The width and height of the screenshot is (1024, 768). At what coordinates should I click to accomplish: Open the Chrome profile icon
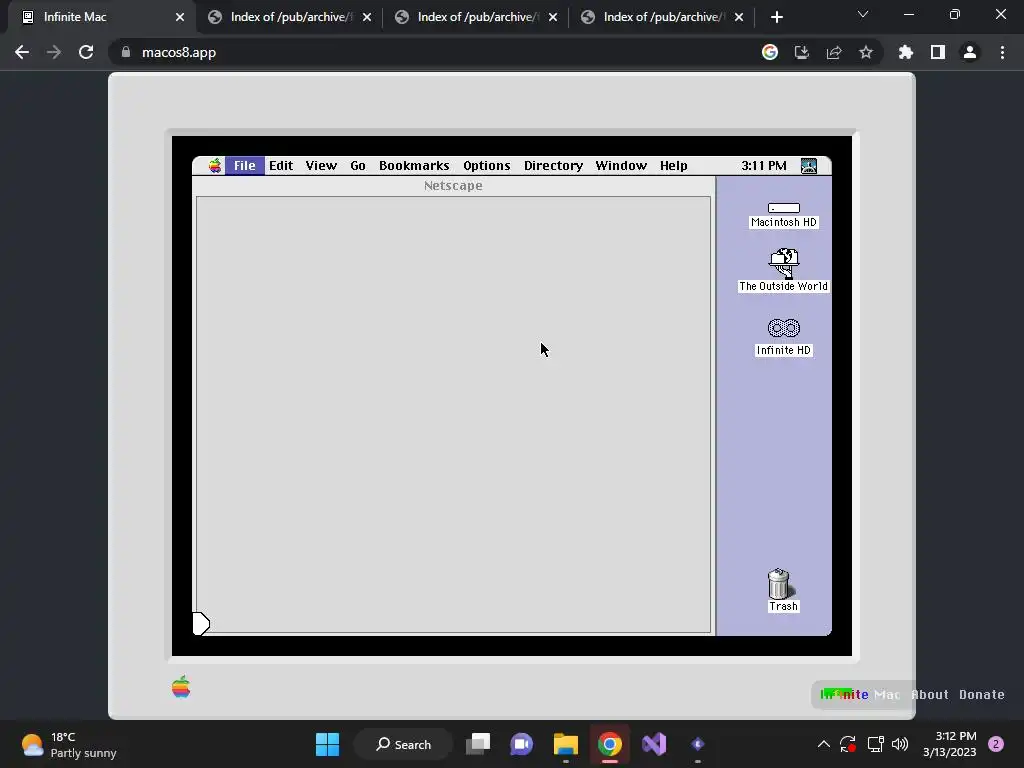tap(970, 52)
